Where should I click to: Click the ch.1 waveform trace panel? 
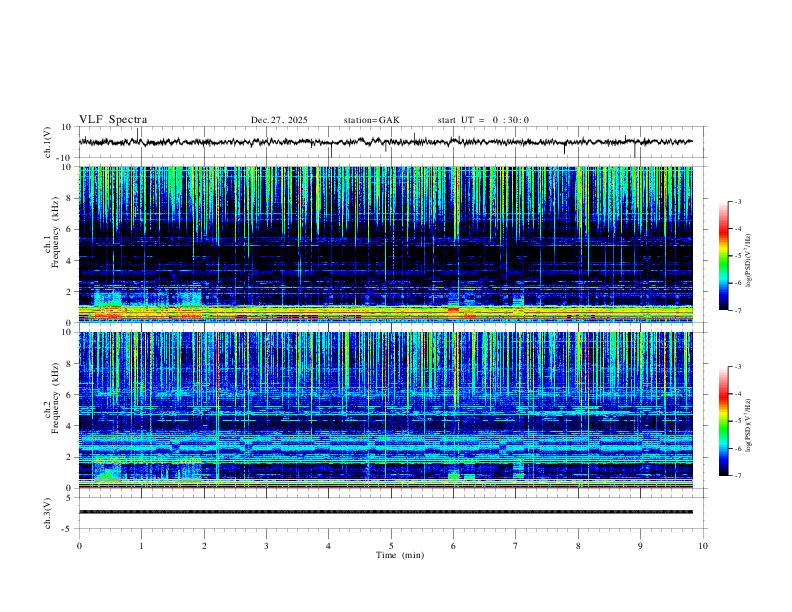391,142
